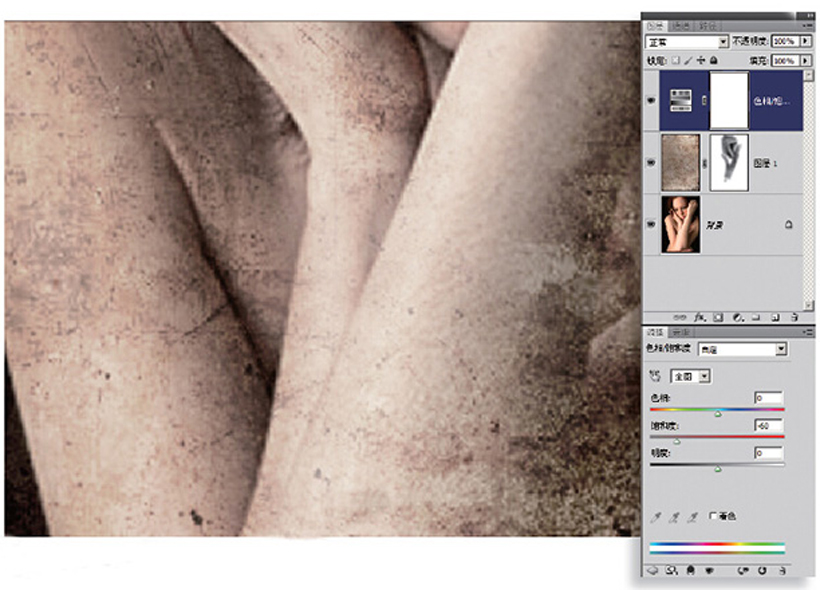
Task: Create a new layer icon
Action: [x=775, y=317]
